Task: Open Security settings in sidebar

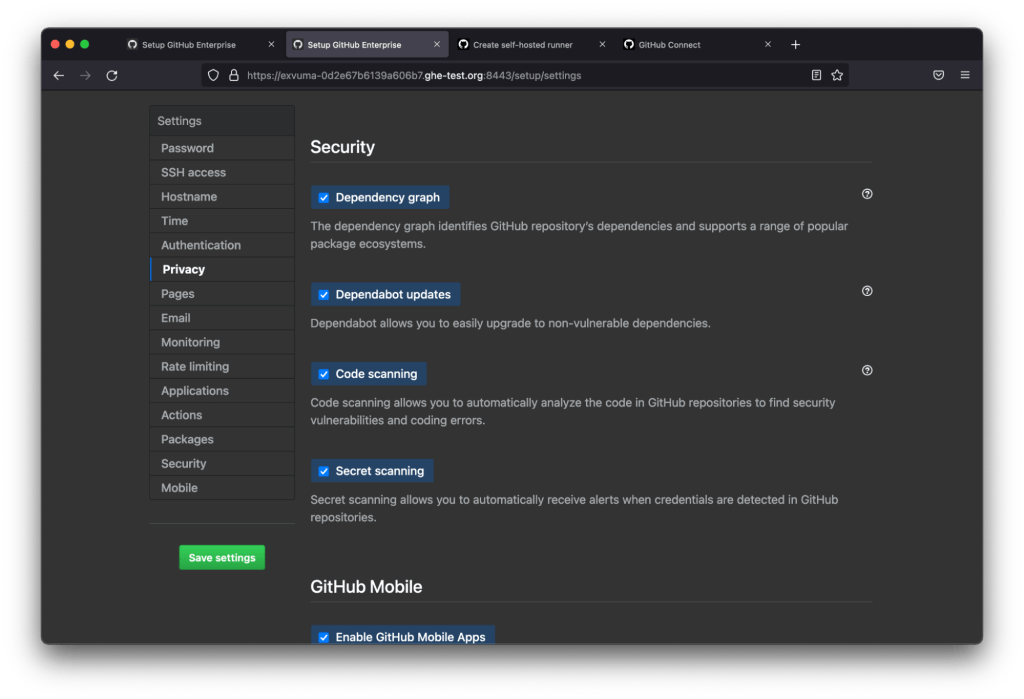Action: [222, 463]
